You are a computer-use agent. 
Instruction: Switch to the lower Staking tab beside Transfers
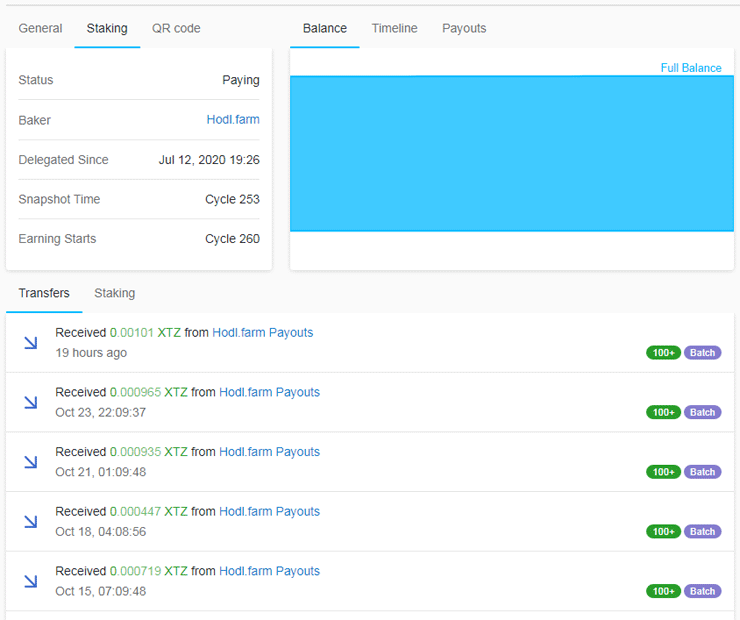(x=114, y=293)
